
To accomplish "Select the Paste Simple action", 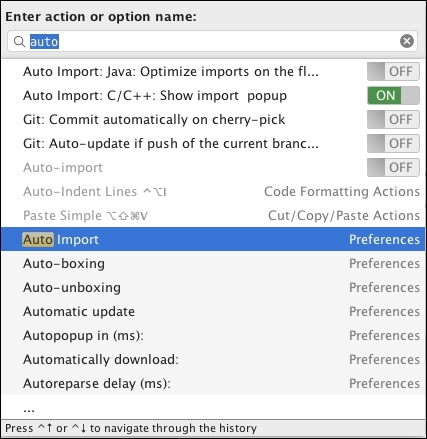I will pos(213,215).
